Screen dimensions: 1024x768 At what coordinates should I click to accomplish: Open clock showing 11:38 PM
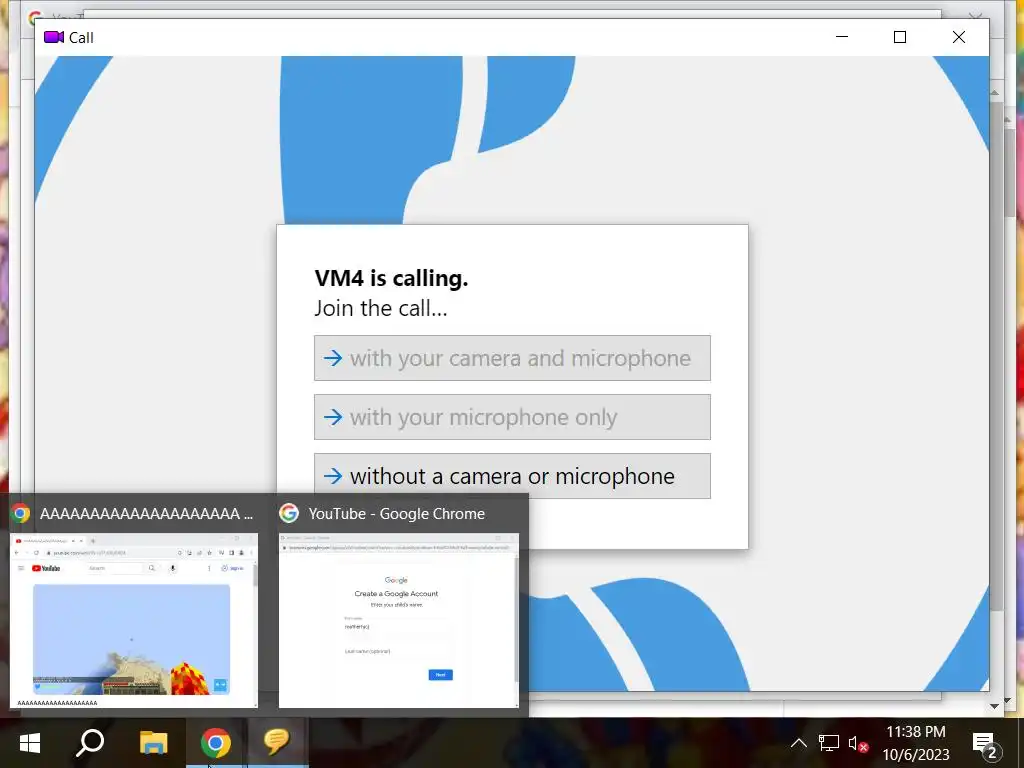click(x=916, y=743)
